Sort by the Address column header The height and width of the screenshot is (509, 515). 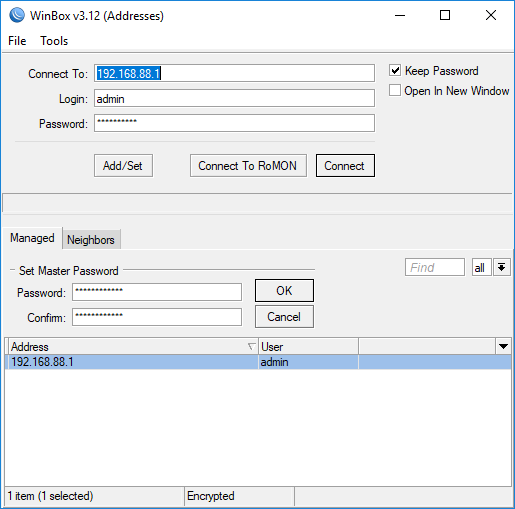(x=133, y=347)
